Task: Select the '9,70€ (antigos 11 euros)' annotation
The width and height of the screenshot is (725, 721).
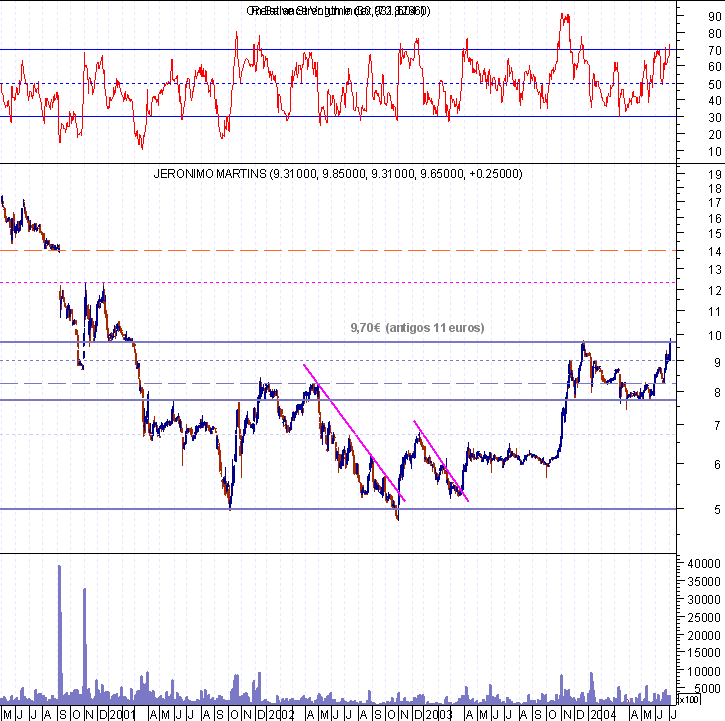Action: pyautogui.click(x=417, y=327)
